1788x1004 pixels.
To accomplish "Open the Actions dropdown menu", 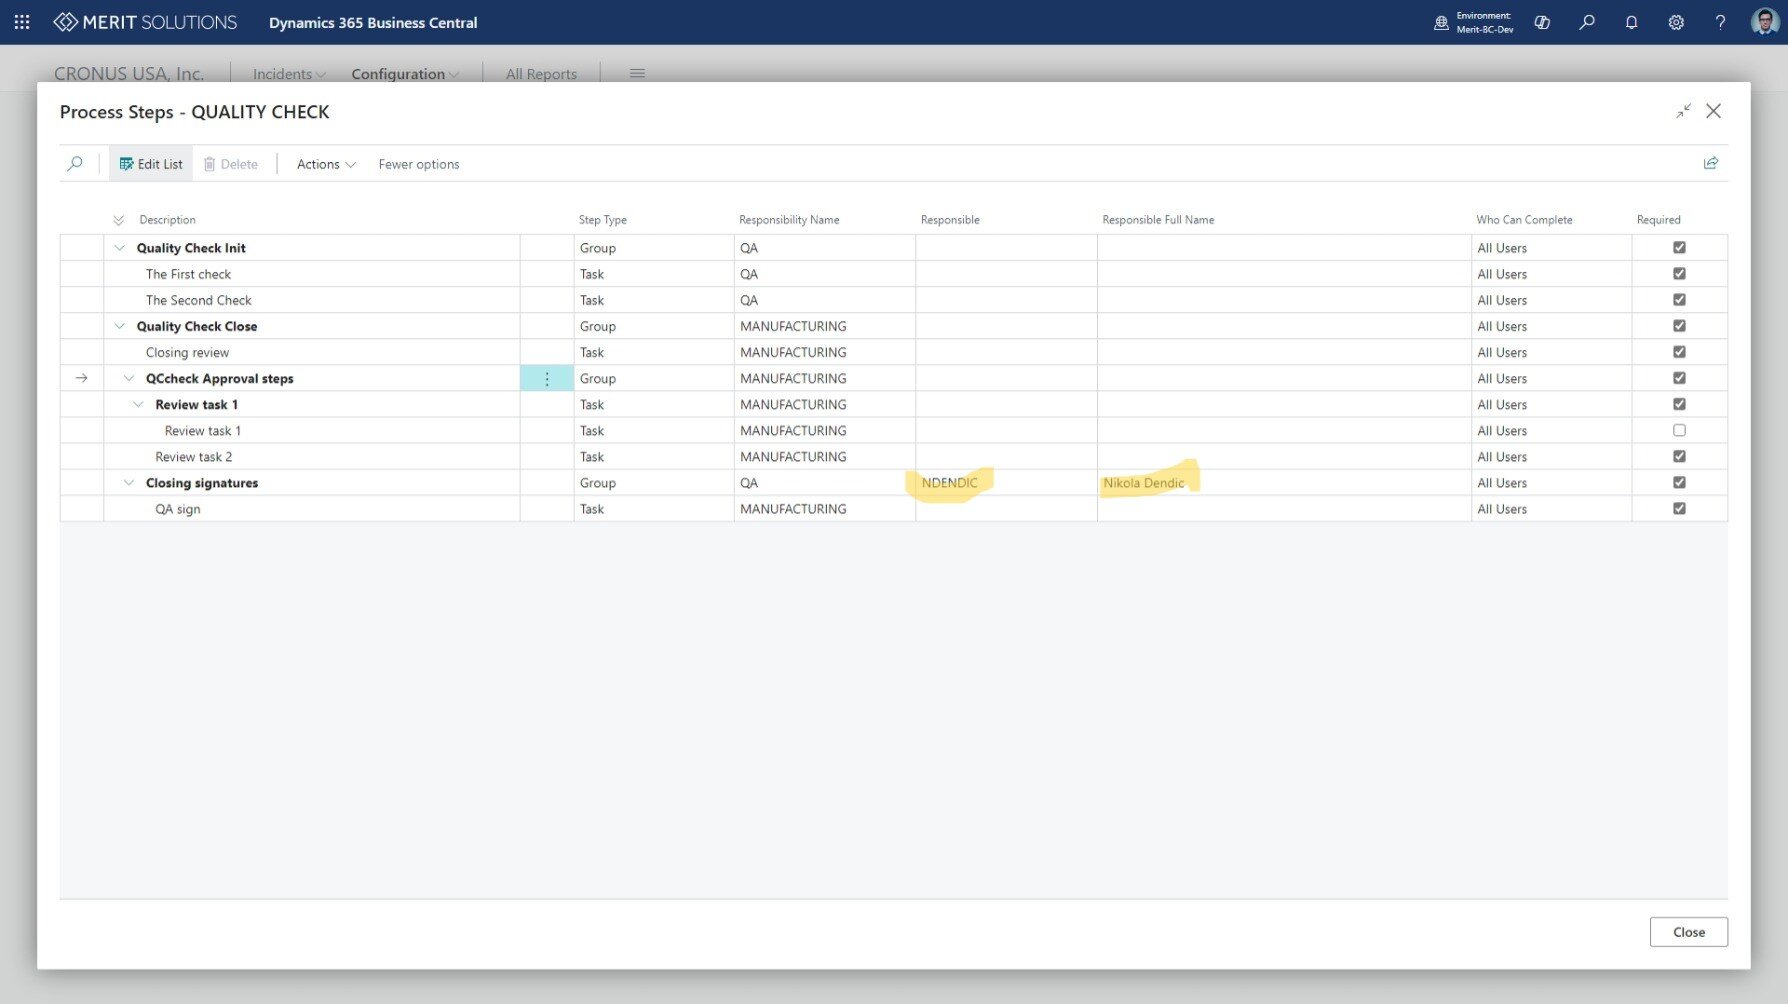I will tap(326, 164).
